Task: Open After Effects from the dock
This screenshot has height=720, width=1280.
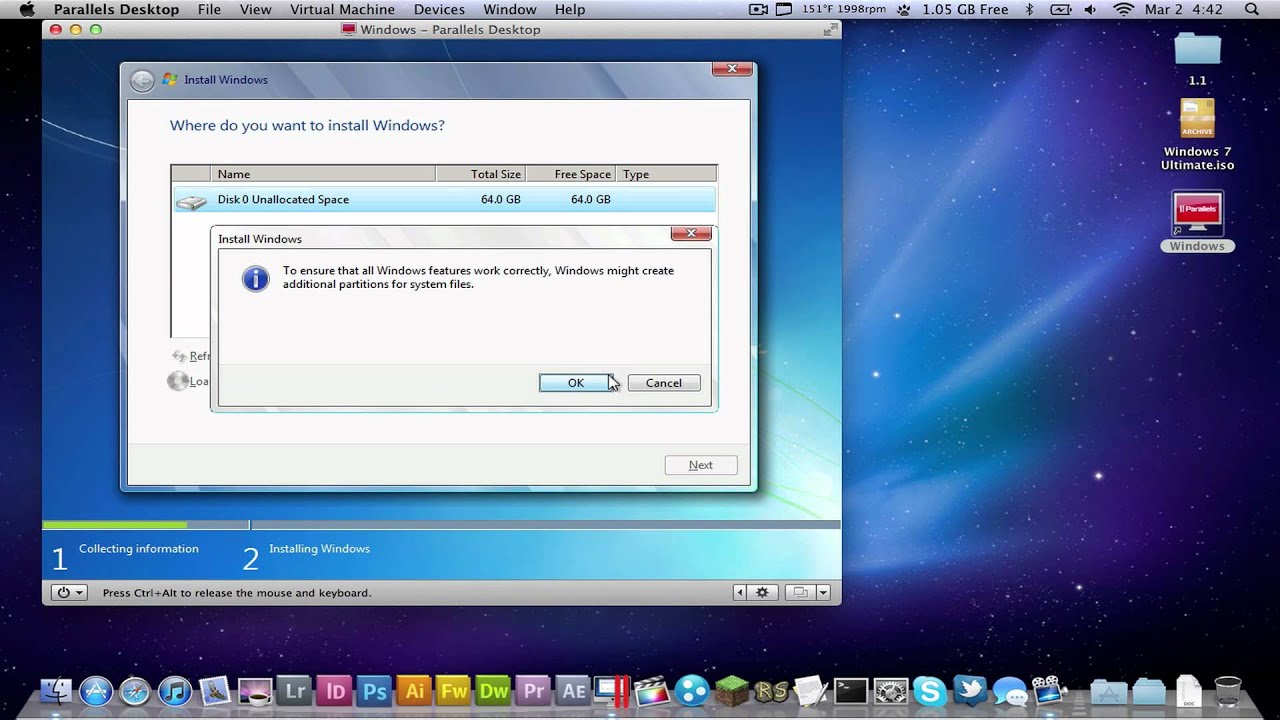Action: coord(573,691)
